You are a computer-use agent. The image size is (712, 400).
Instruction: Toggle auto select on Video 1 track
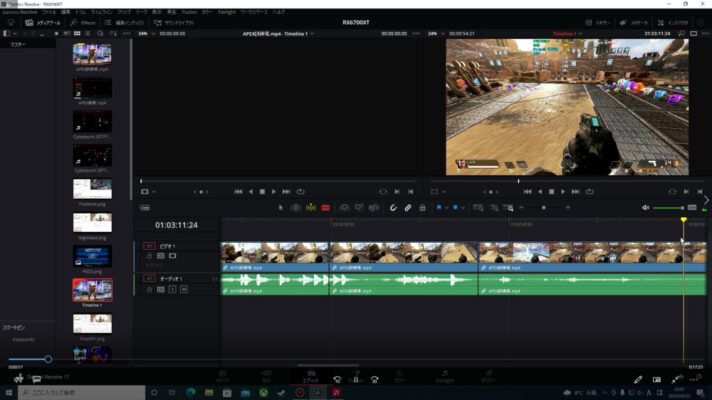tap(161, 256)
